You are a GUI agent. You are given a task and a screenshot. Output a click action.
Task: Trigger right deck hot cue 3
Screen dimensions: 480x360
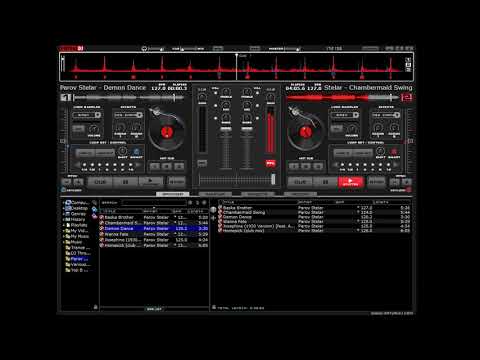point(318,166)
